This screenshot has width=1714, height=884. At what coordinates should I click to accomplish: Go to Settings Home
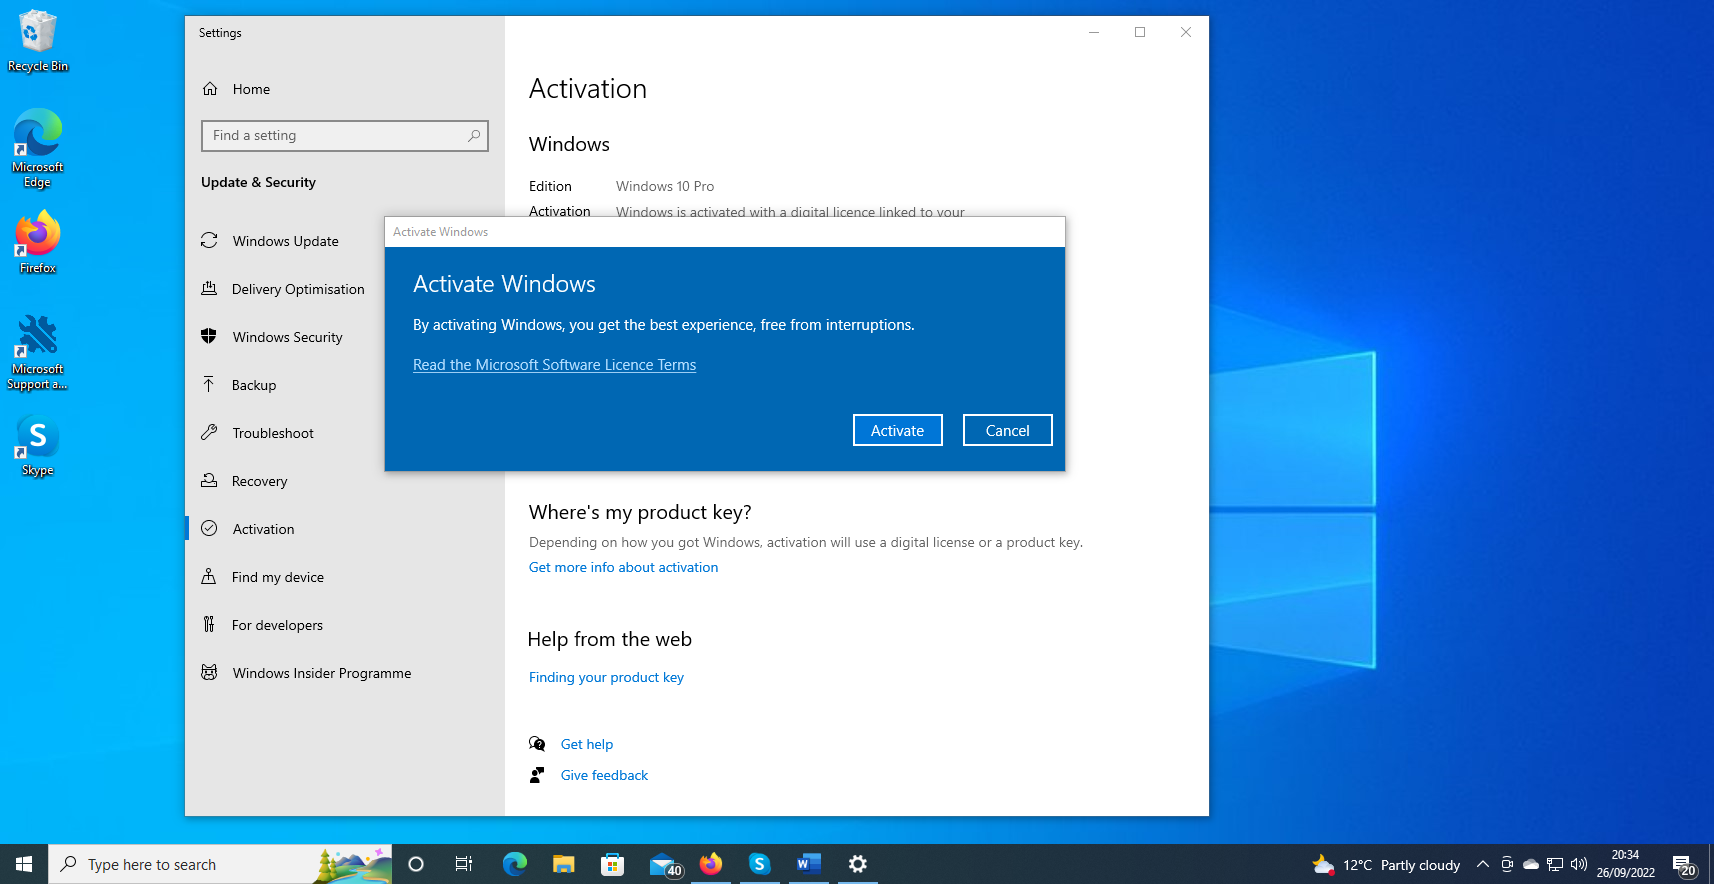345,89
